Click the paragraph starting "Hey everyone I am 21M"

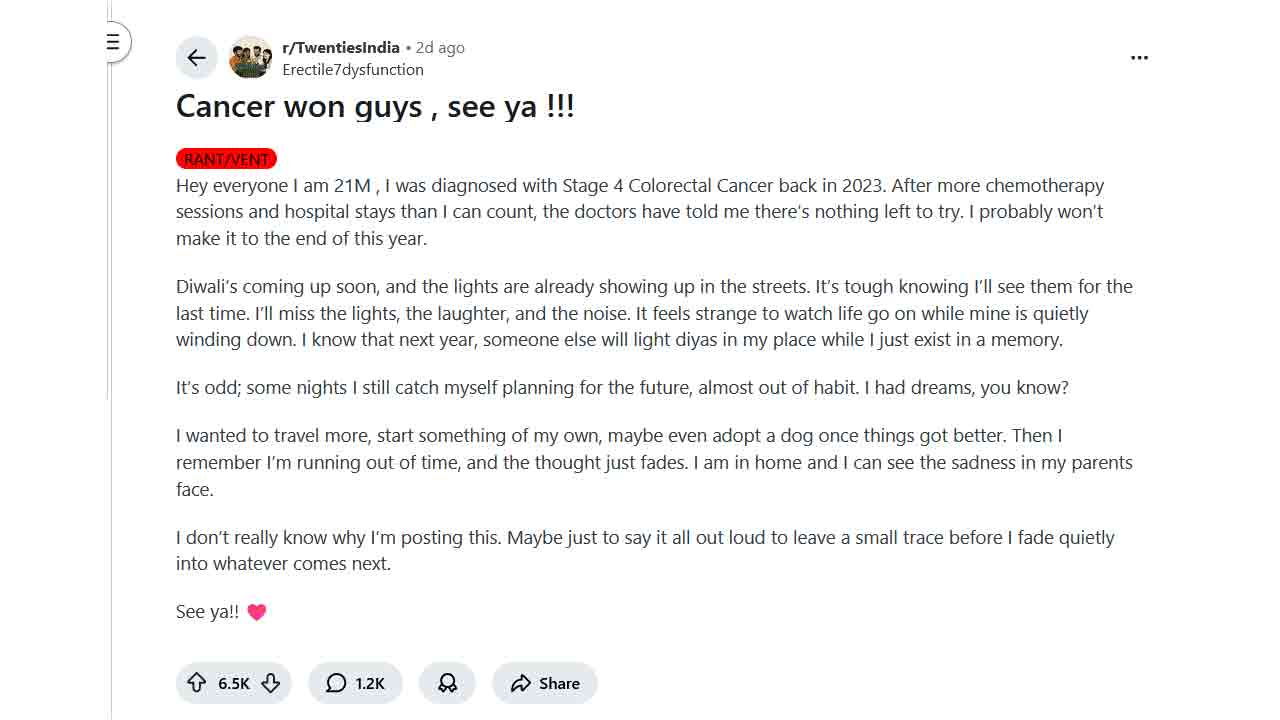click(640, 212)
